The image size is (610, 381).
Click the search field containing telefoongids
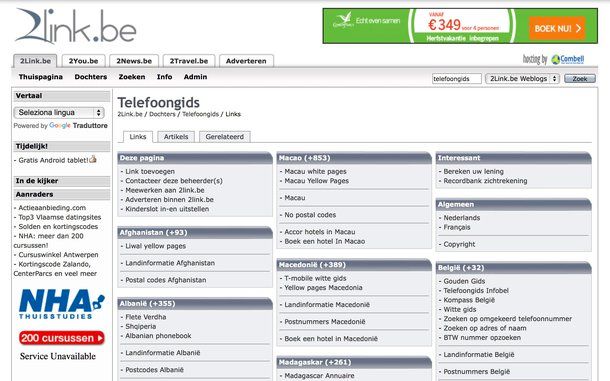pyautogui.click(x=457, y=79)
